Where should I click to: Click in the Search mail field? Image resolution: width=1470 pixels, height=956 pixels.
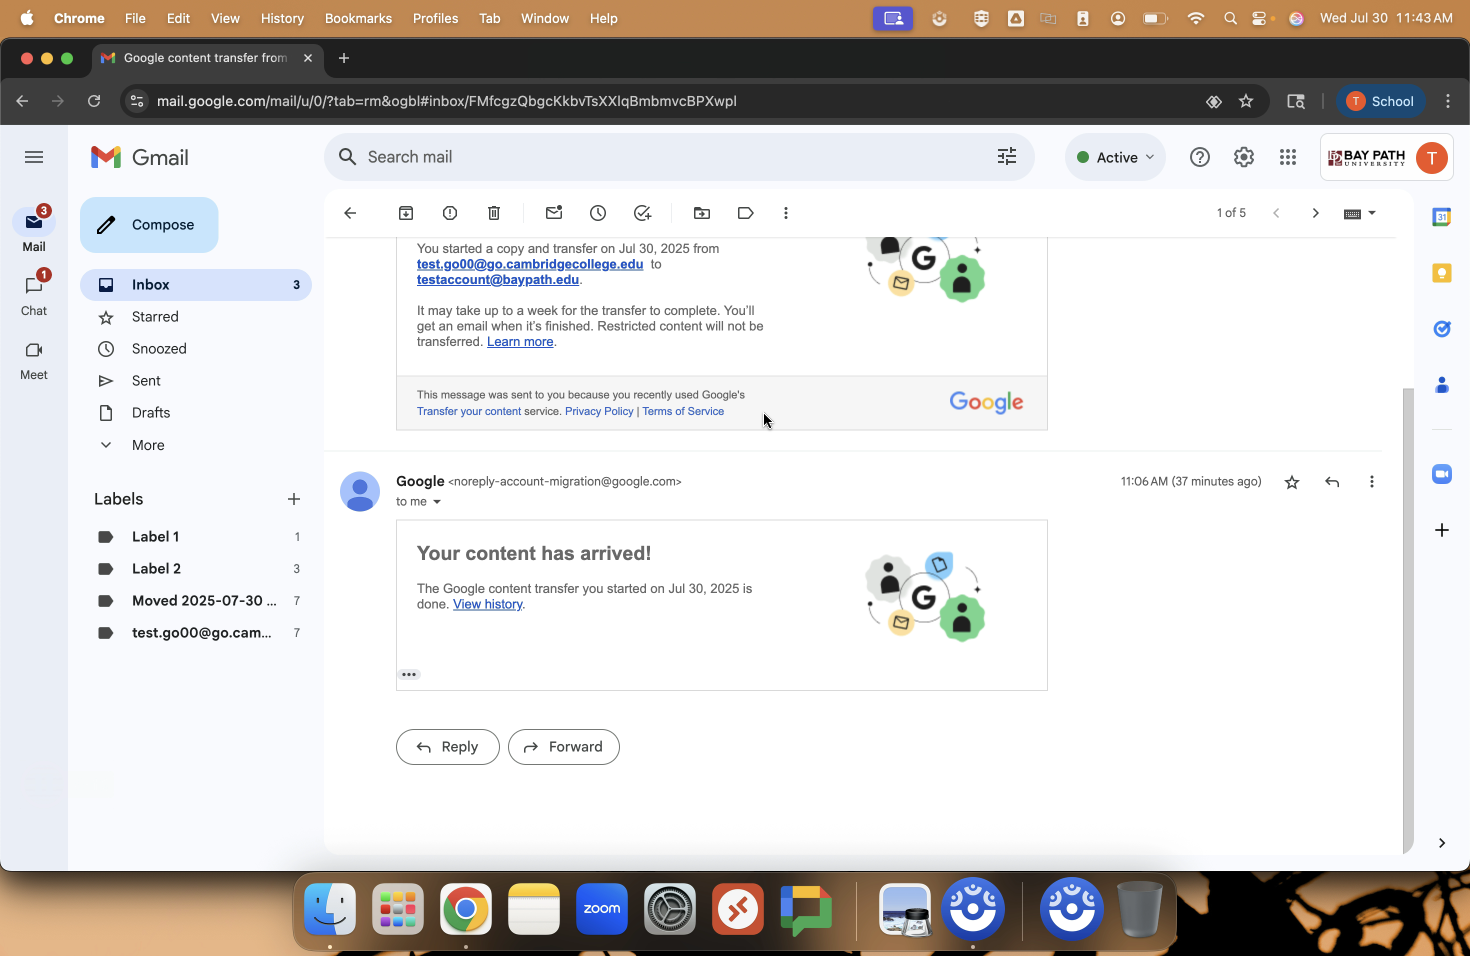pyautogui.click(x=660, y=157)
